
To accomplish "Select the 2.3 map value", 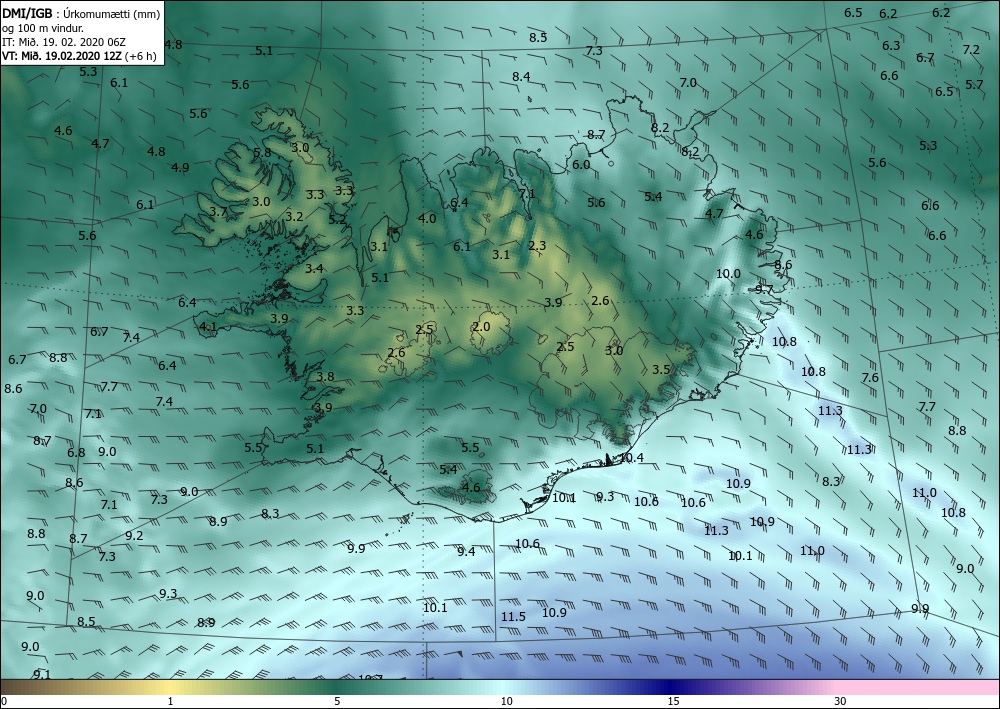I will tap(537, 245).
